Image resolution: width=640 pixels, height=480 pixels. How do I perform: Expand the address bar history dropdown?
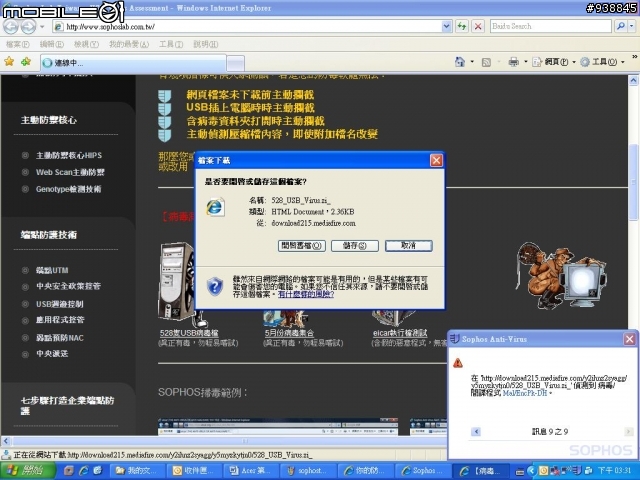coord(447,27)
